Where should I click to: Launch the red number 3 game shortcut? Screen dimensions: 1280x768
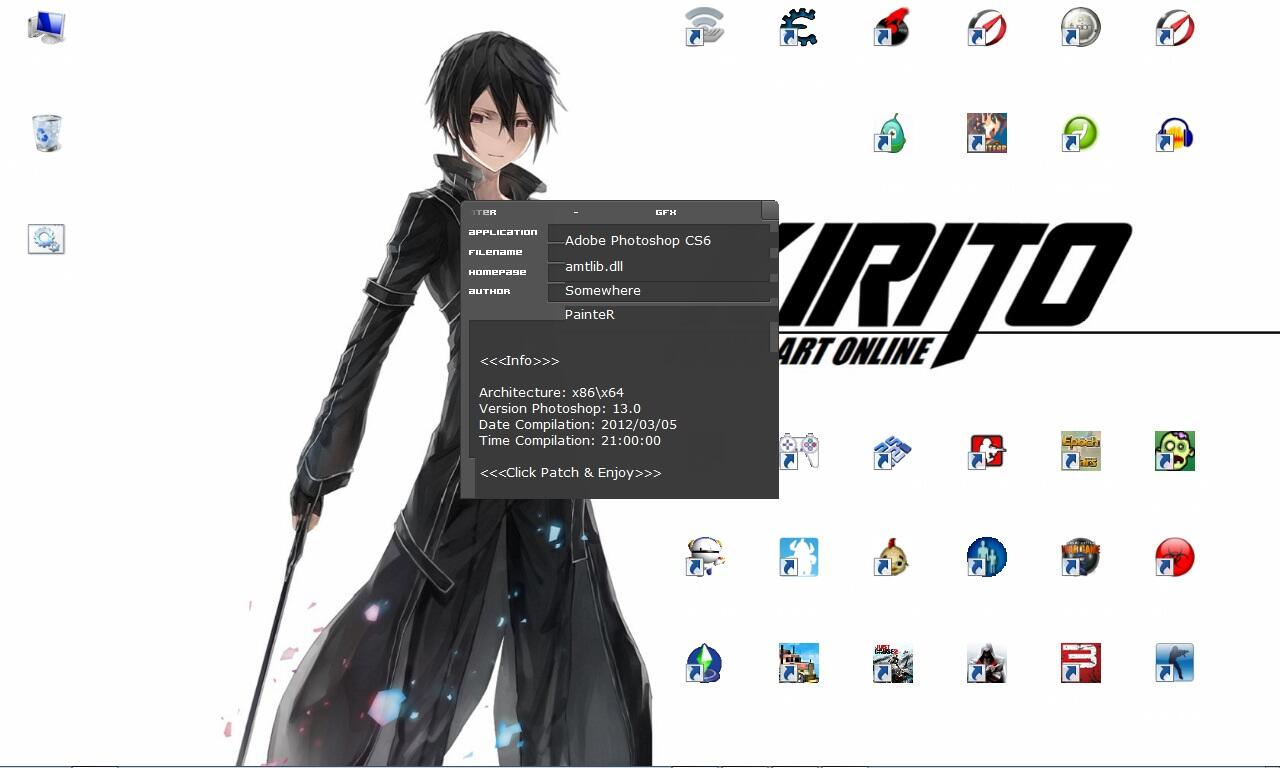[1080, 663]
